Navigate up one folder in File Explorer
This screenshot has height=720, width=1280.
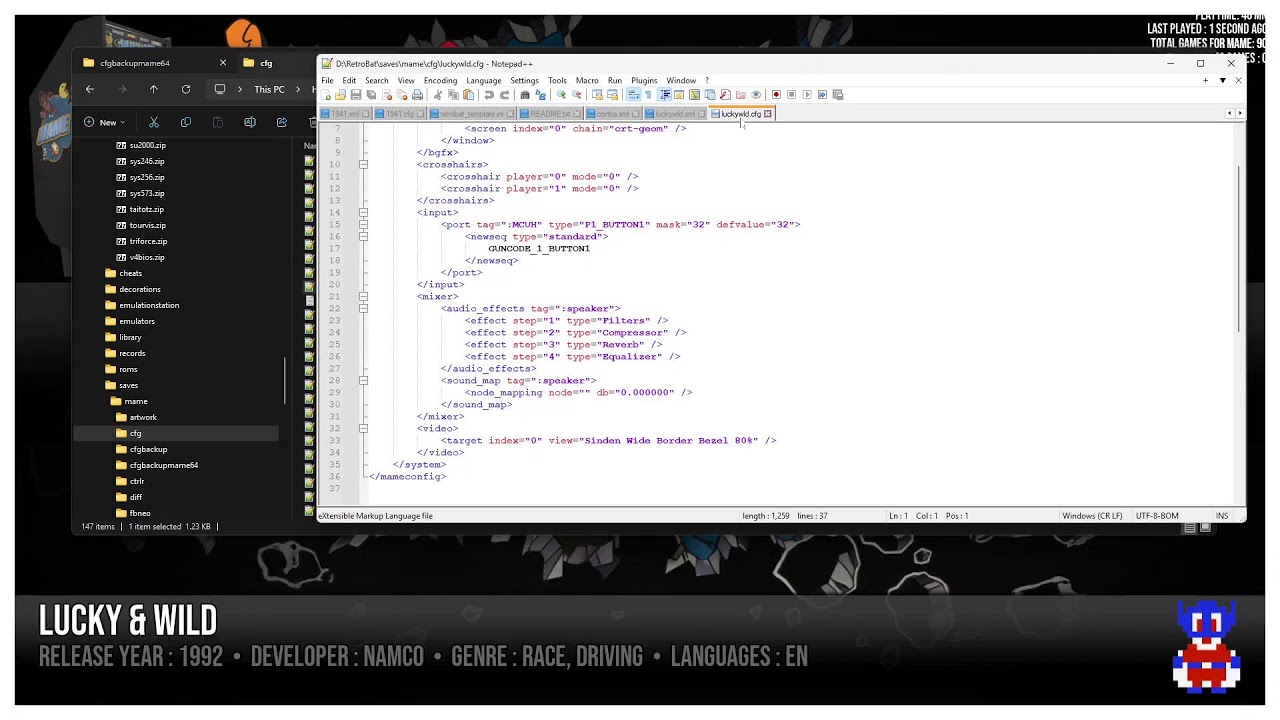tap(154, 89)
